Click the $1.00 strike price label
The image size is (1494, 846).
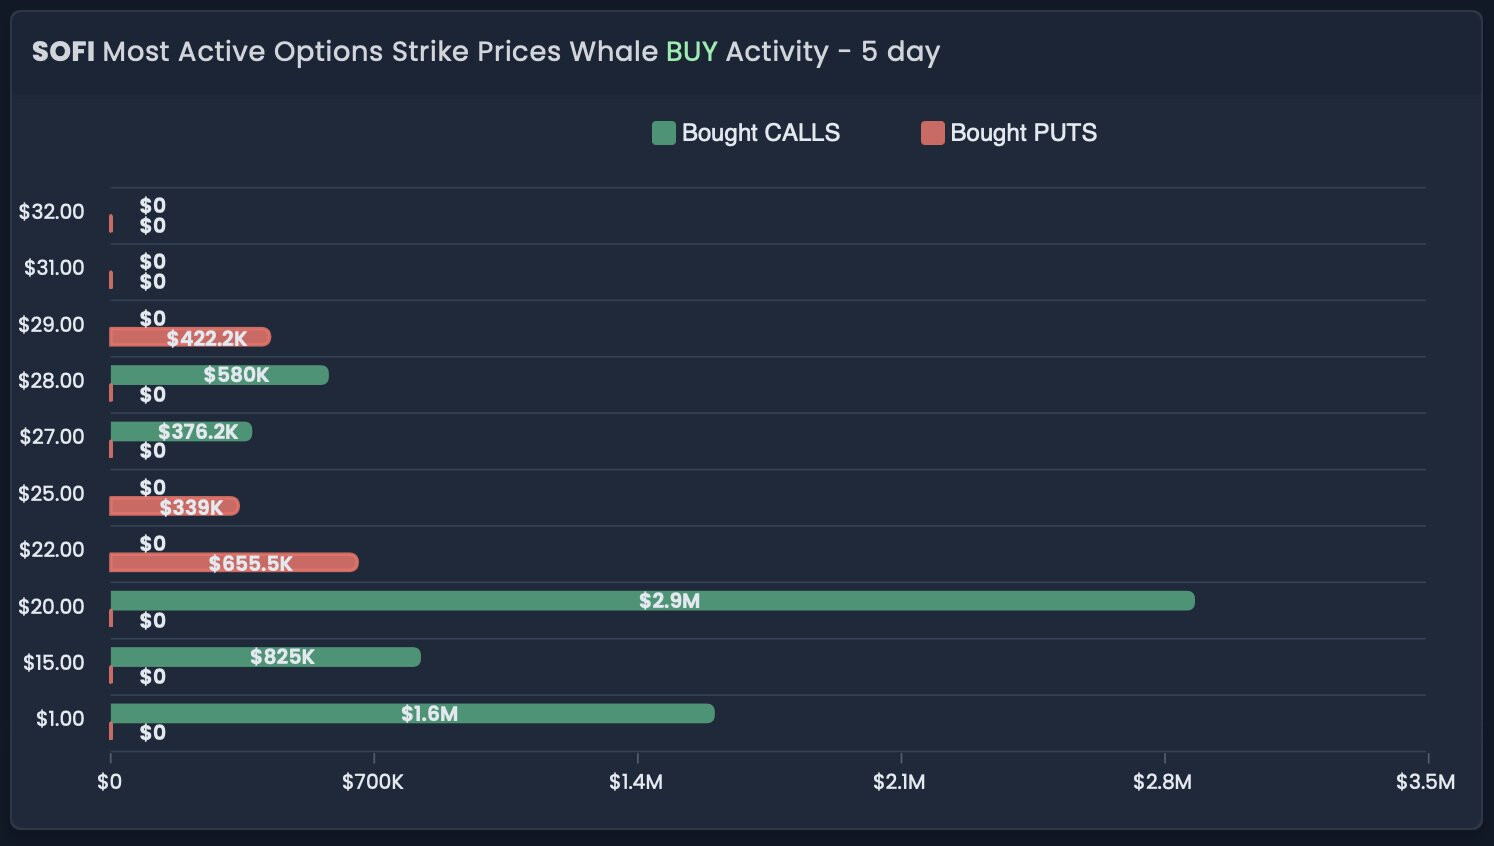coord(60,719)
